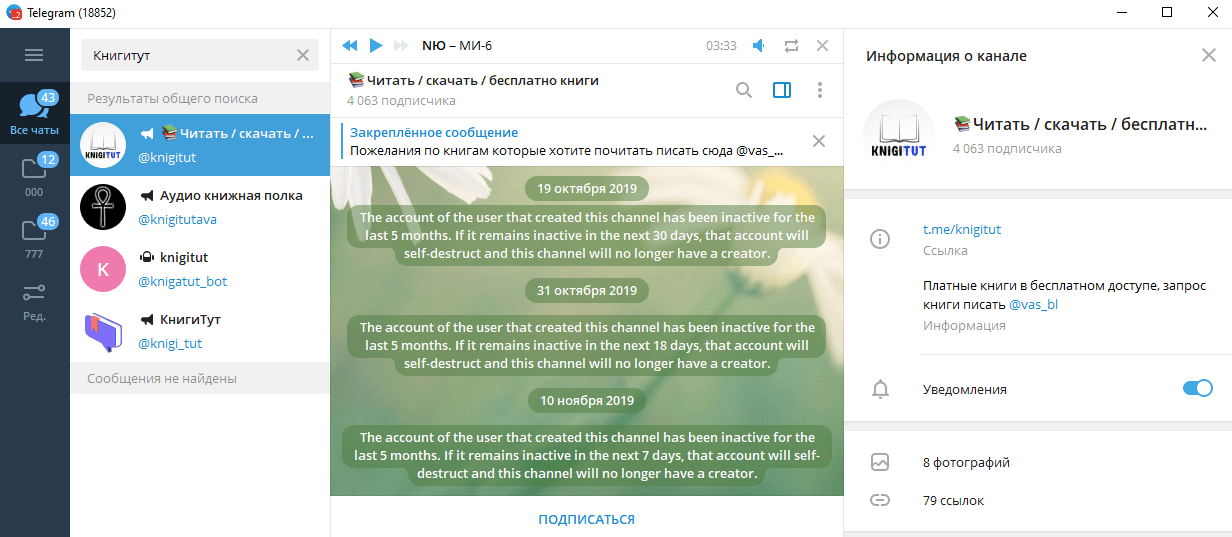Toggle the channel info side panel

(x=782, y=90)
